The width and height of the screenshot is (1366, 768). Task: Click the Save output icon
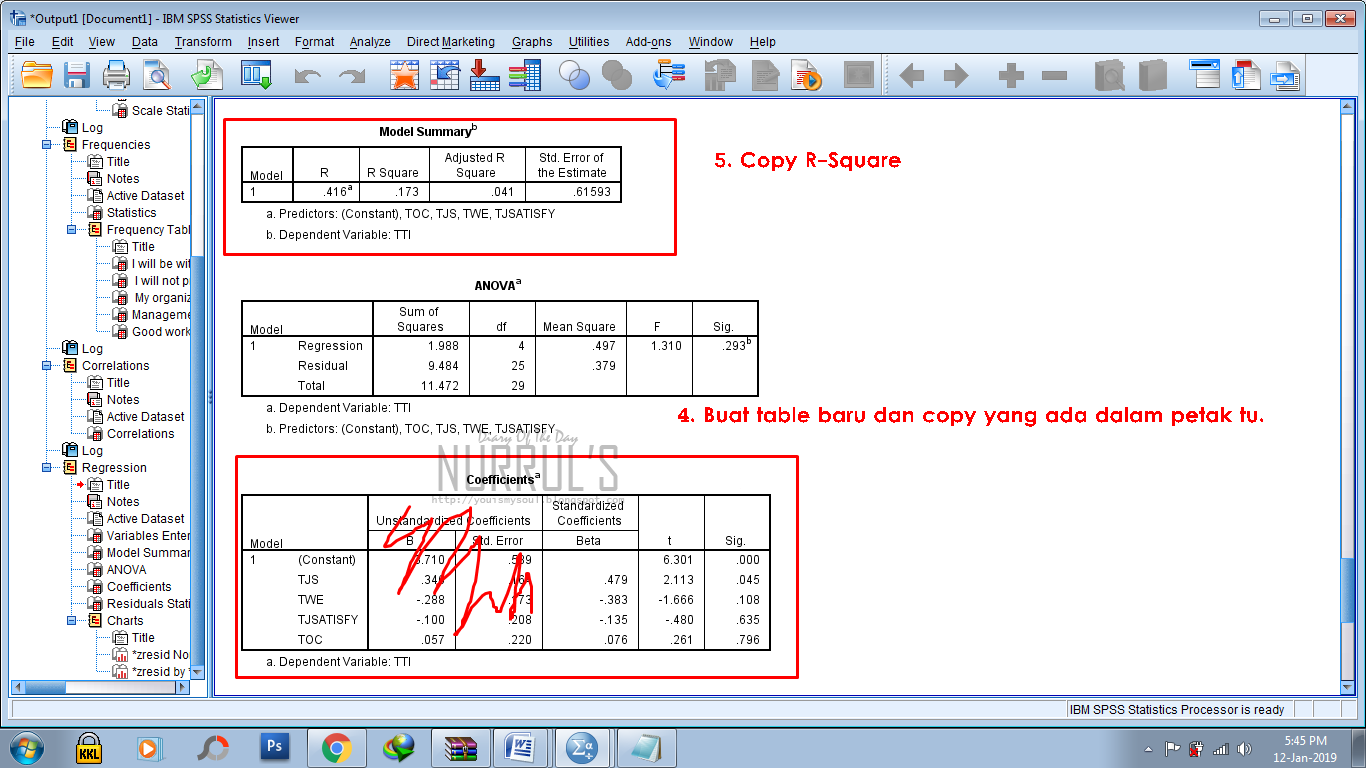point(74,73)
